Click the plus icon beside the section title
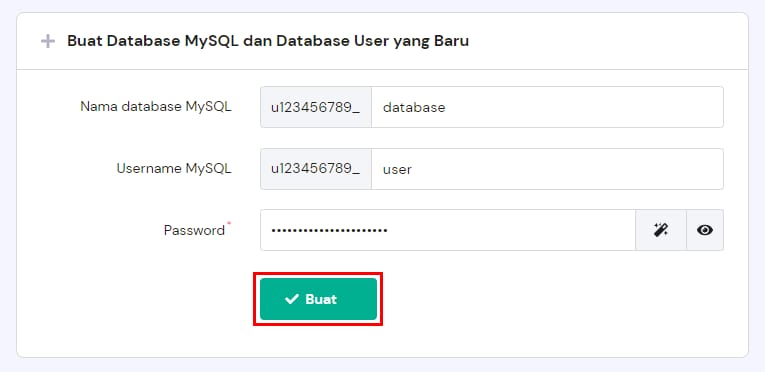This screenshot has width=765, height=372. tap(48, 41)
